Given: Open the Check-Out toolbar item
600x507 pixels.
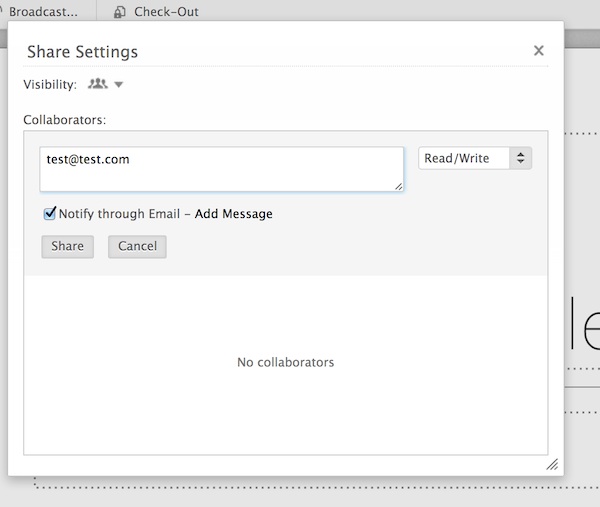Looking at the screenshot, I should coord(156,11).
